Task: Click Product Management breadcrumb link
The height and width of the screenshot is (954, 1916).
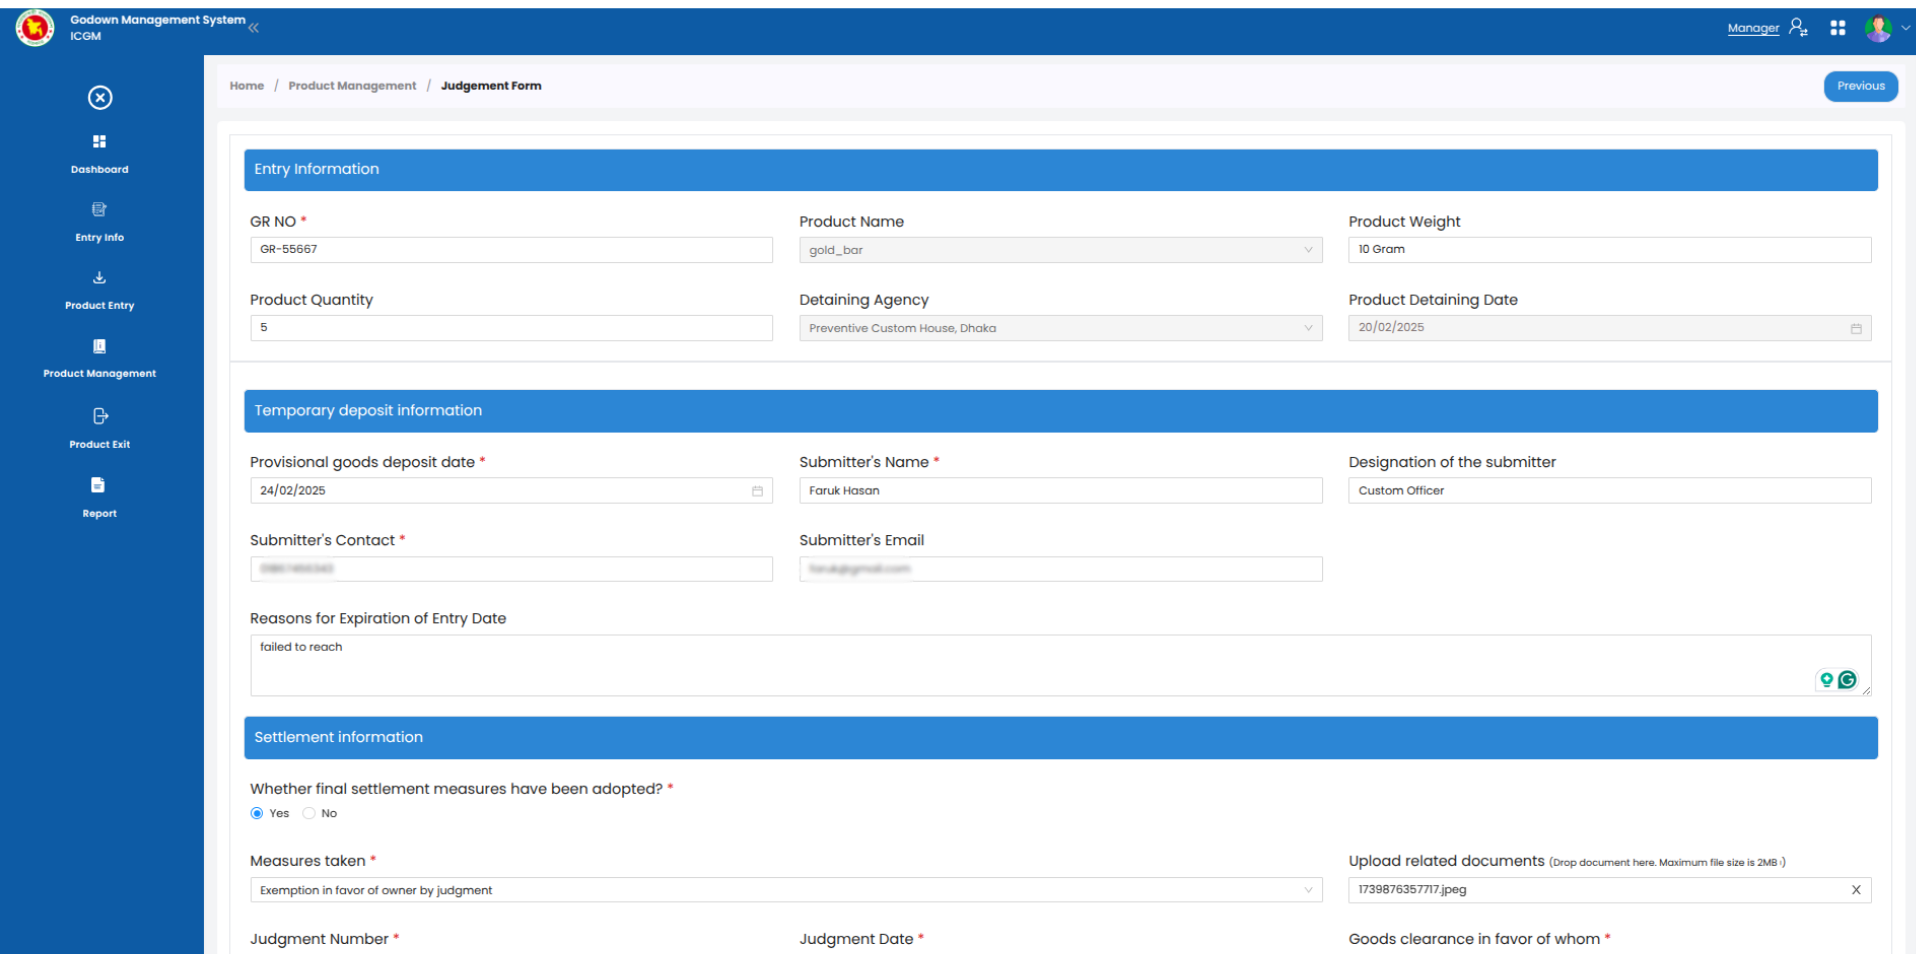Action: [x=352, y=86]
